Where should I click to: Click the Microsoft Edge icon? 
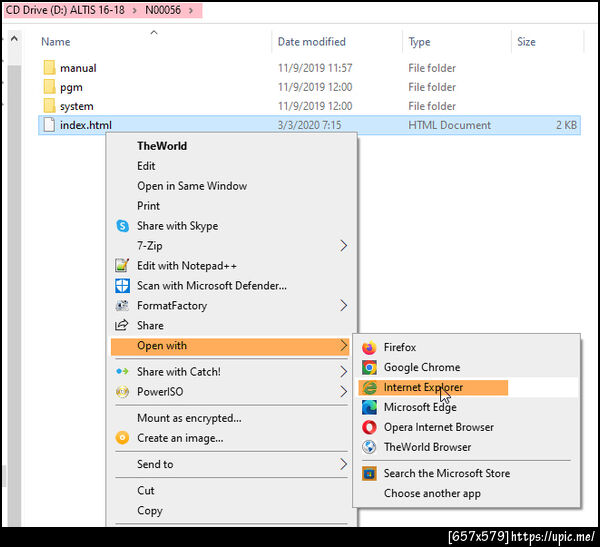point(369,407)
